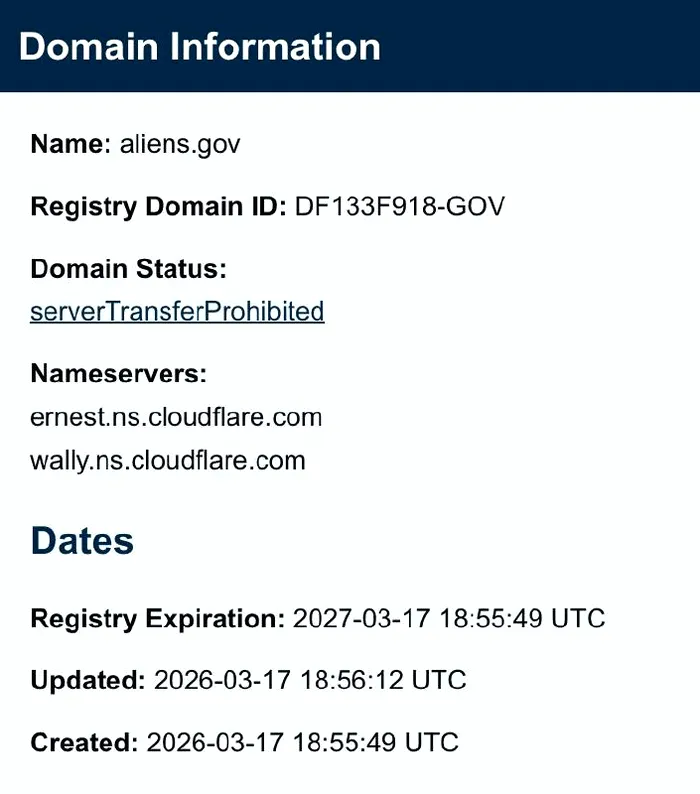This screenshot has height=794, width=700.
Task: Click the Created label
Action: tap(84, 743)
